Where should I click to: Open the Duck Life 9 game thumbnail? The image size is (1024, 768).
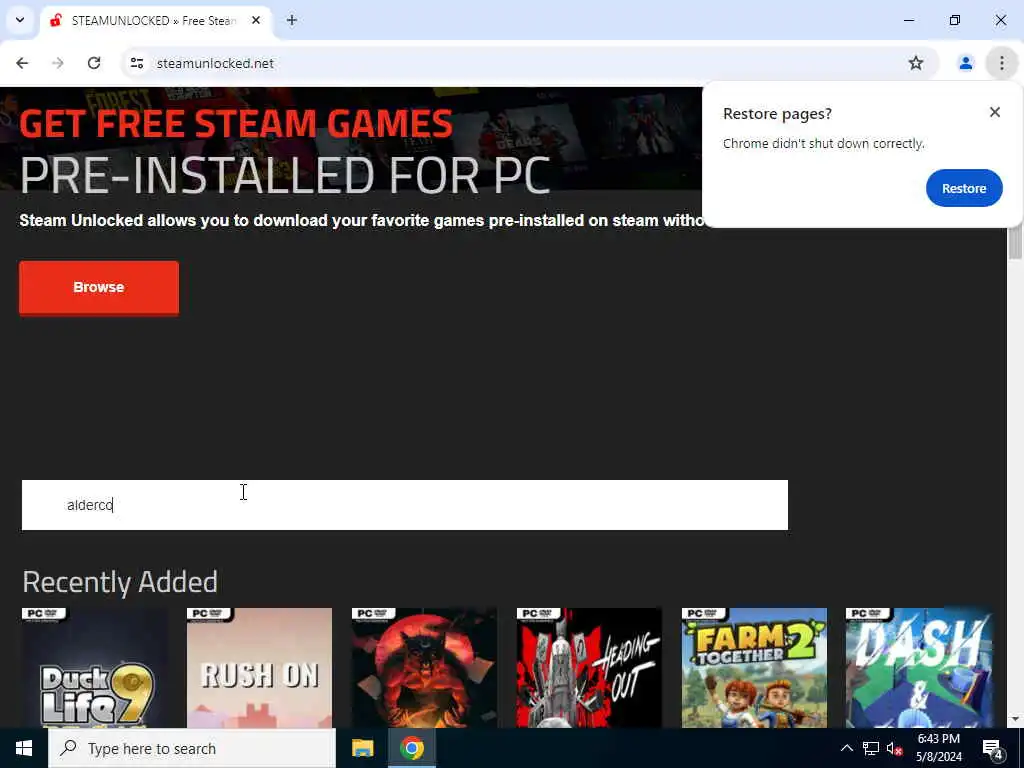95,667
